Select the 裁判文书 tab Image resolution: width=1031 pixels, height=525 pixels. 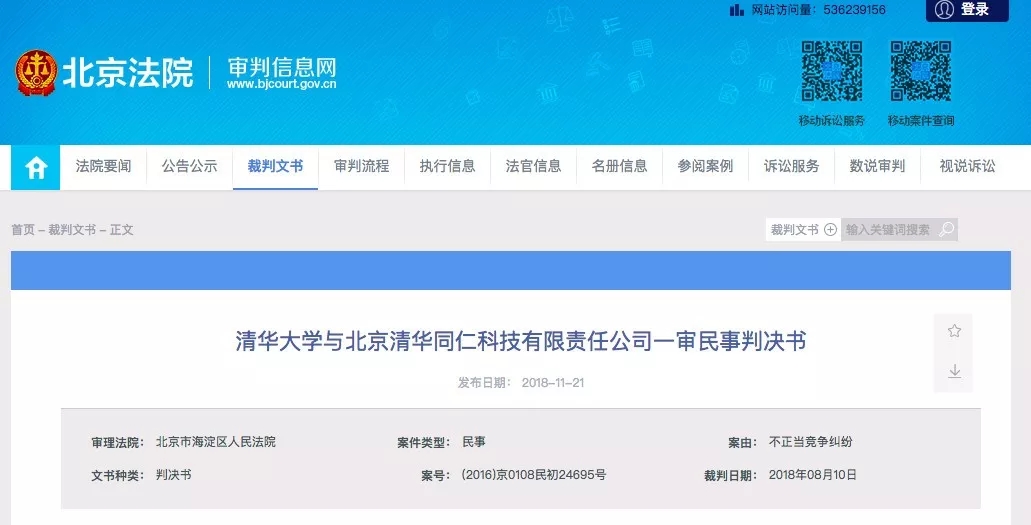point(275,166)
